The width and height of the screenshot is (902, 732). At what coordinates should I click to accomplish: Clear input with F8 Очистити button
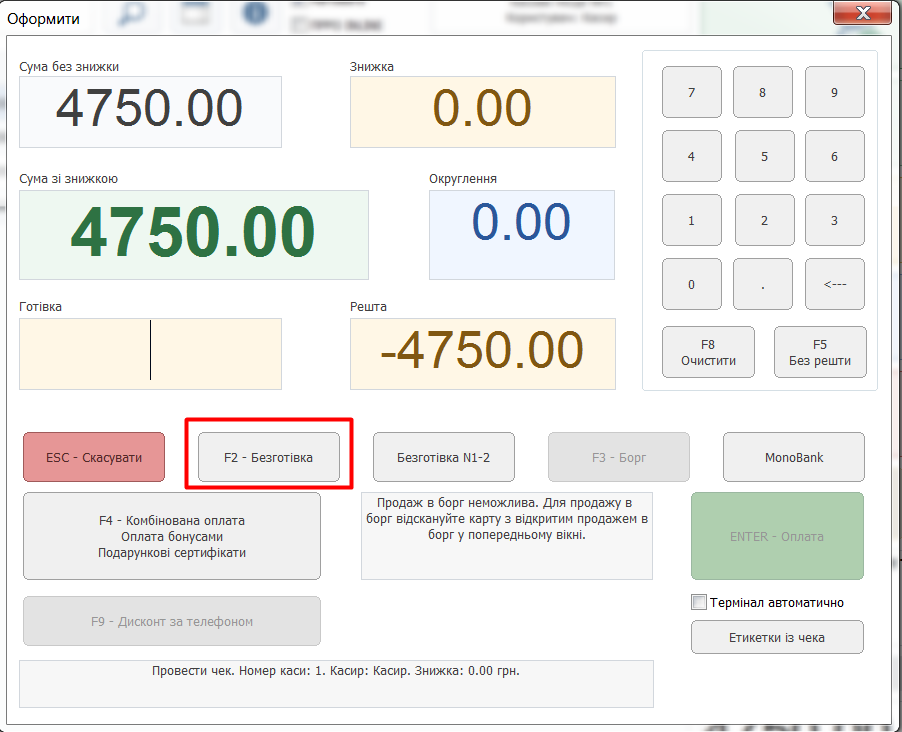[708, 352]
